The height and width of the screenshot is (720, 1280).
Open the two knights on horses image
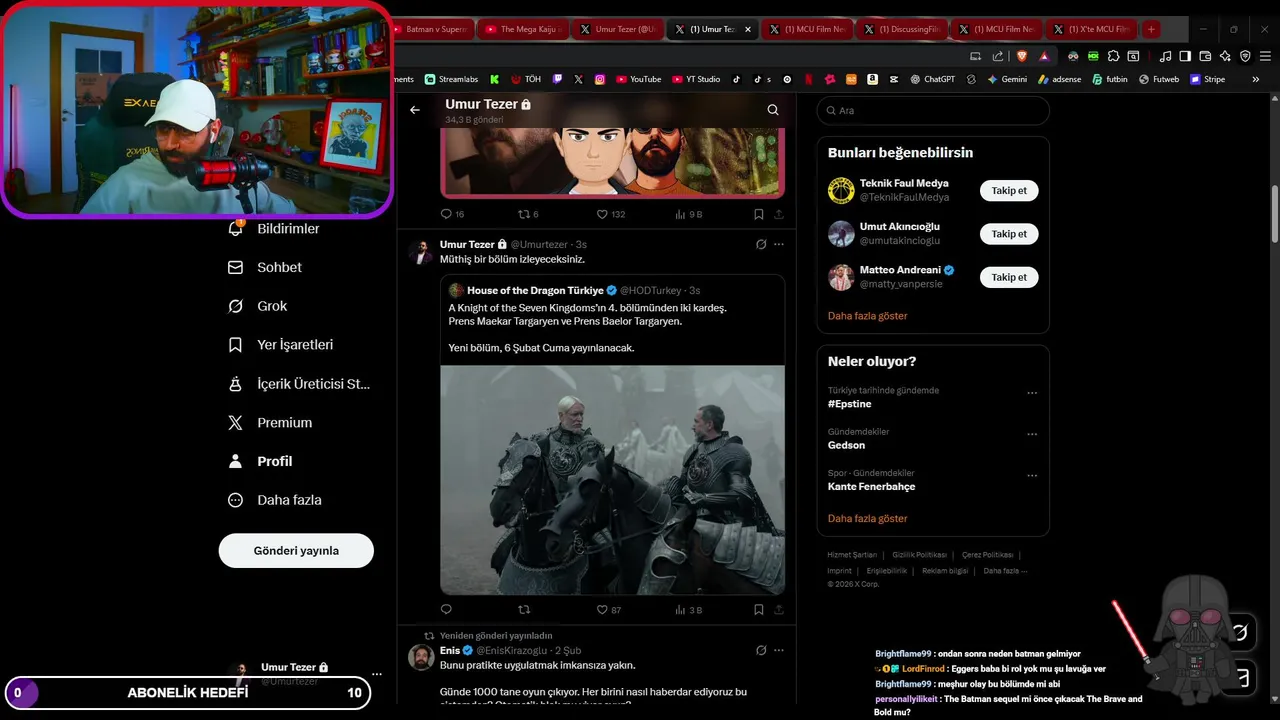[612, 480]
